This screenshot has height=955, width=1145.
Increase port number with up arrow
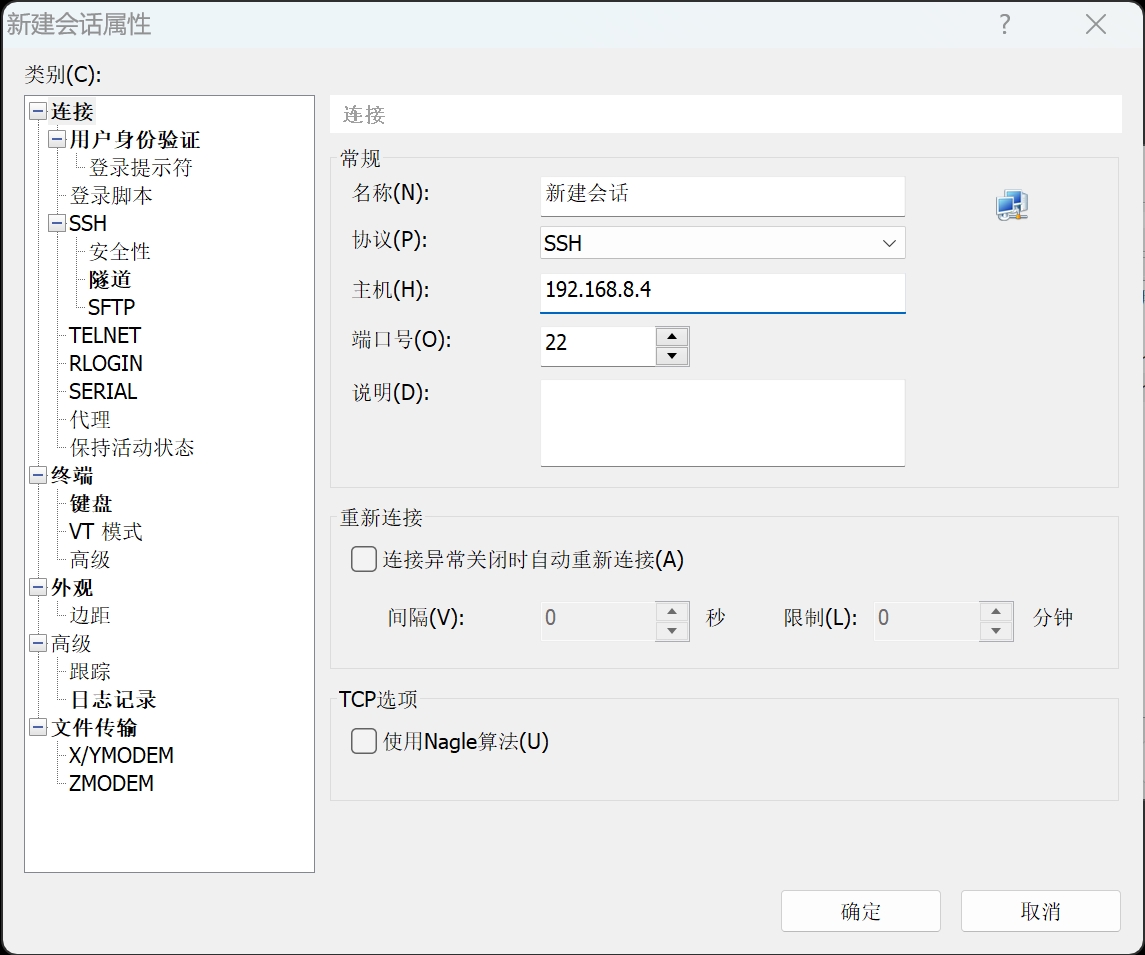pyautogui.click(x=672, y=337)
